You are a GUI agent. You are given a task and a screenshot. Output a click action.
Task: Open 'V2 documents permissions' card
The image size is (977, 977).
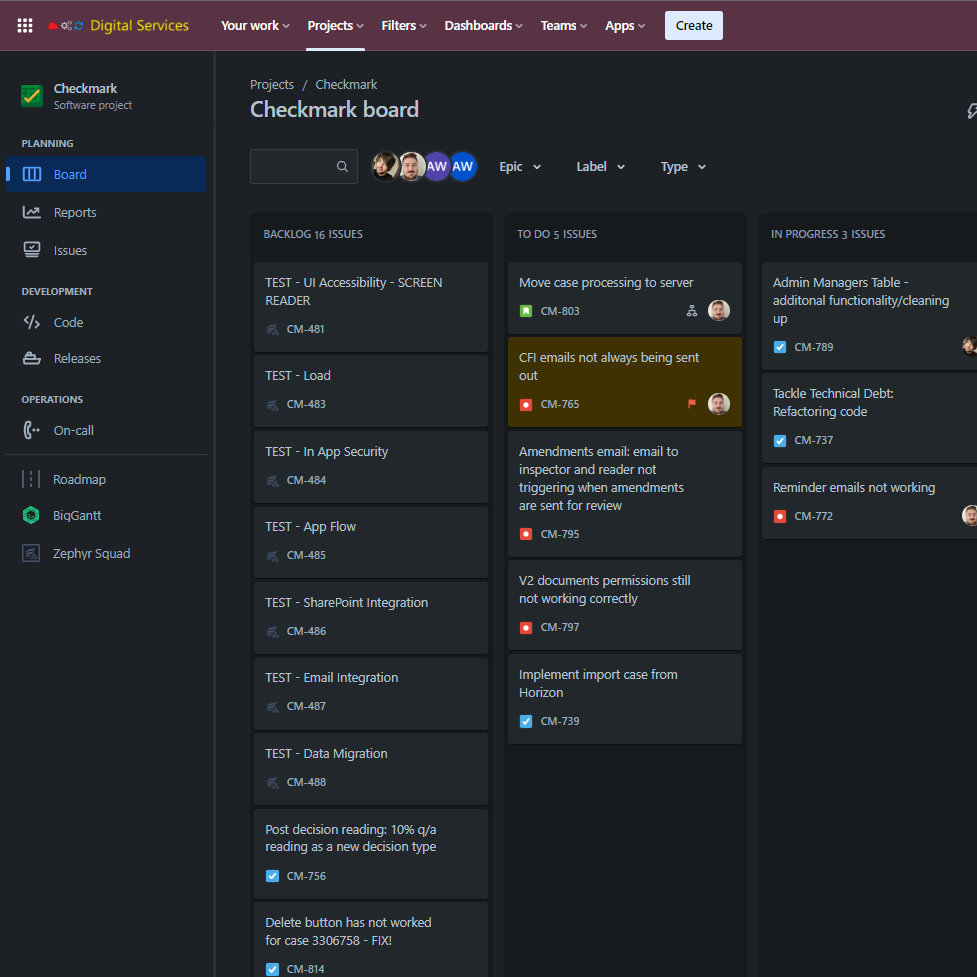[624, 605]
